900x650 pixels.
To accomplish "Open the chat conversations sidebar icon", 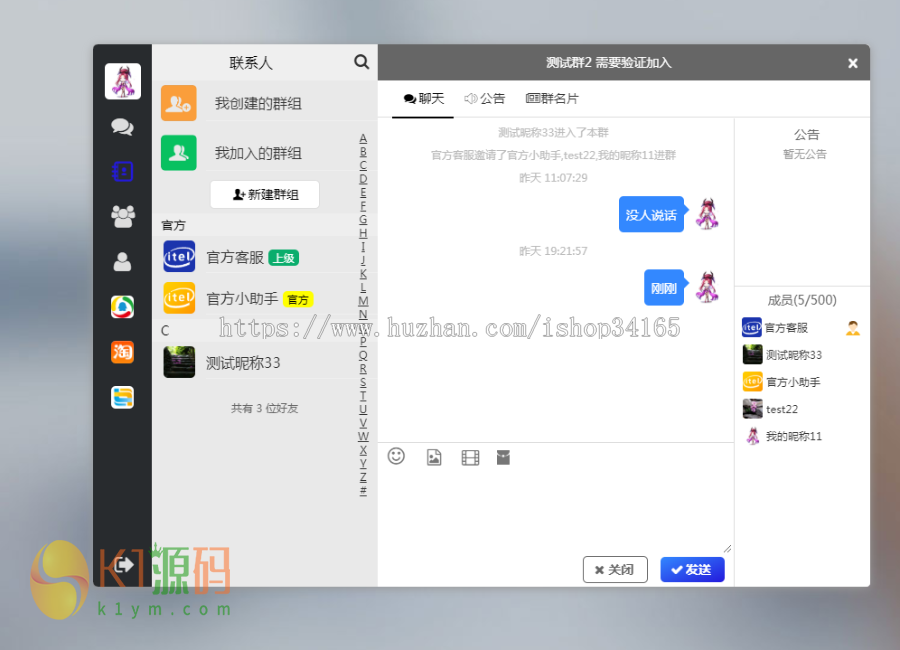I will click(x=122, y=126).
